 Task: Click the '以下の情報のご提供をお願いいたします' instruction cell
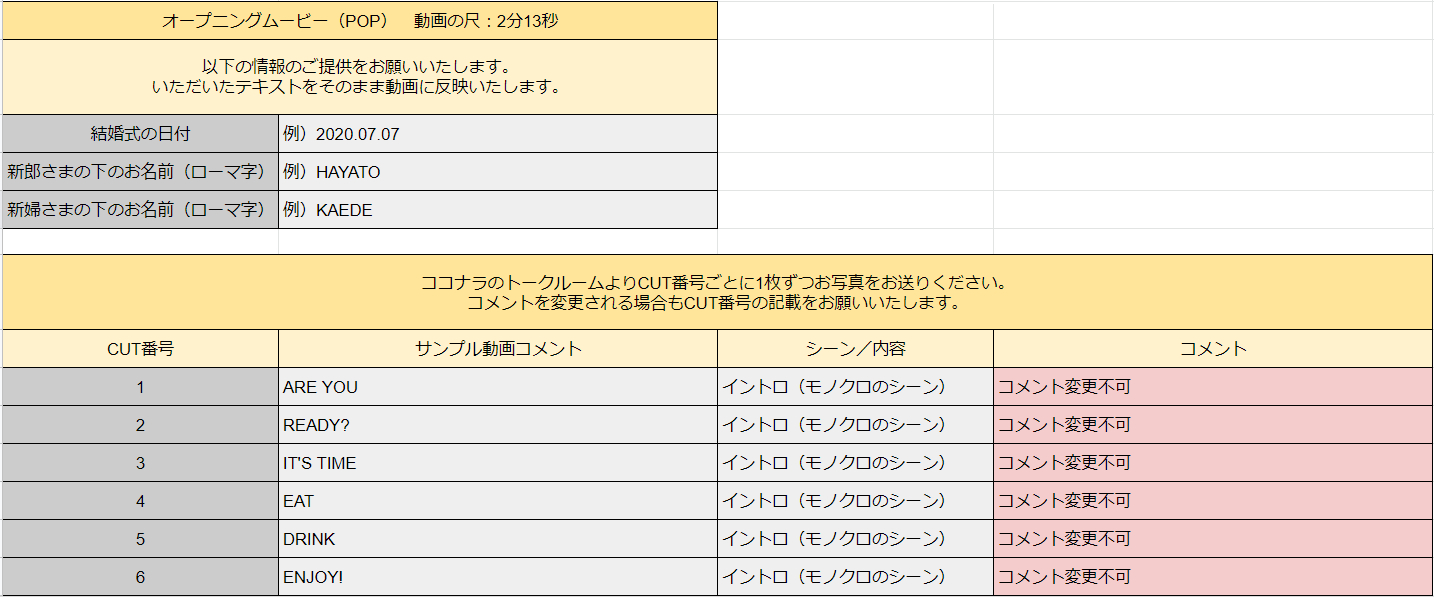pyautogui.click(x=360, y=77)
